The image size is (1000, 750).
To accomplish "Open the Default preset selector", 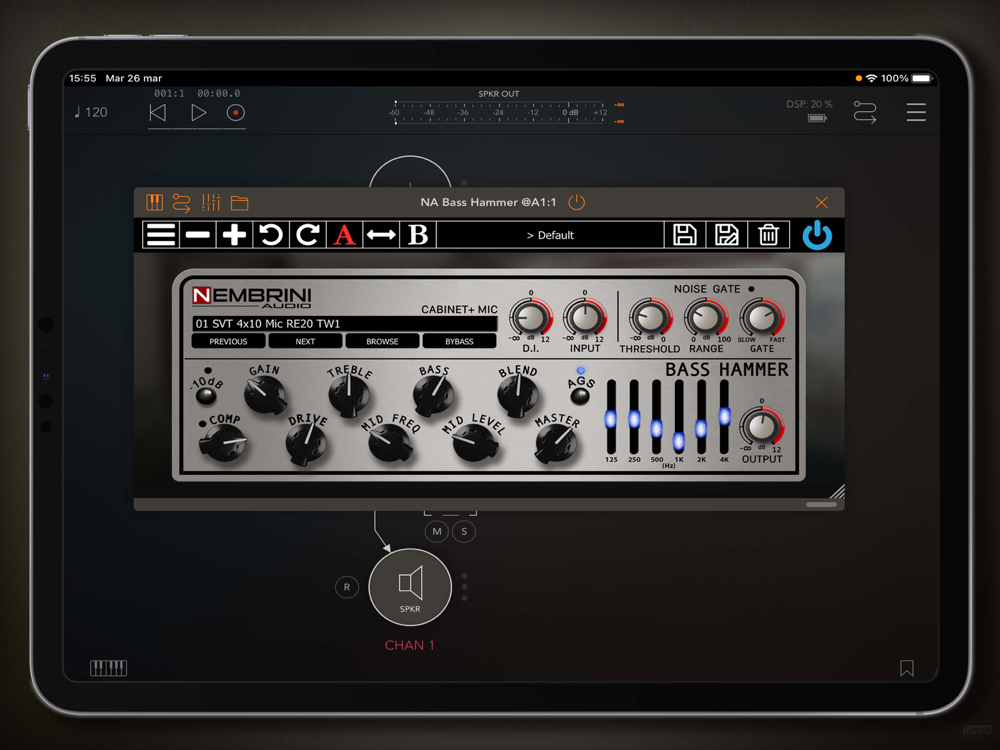I will 550,235.
